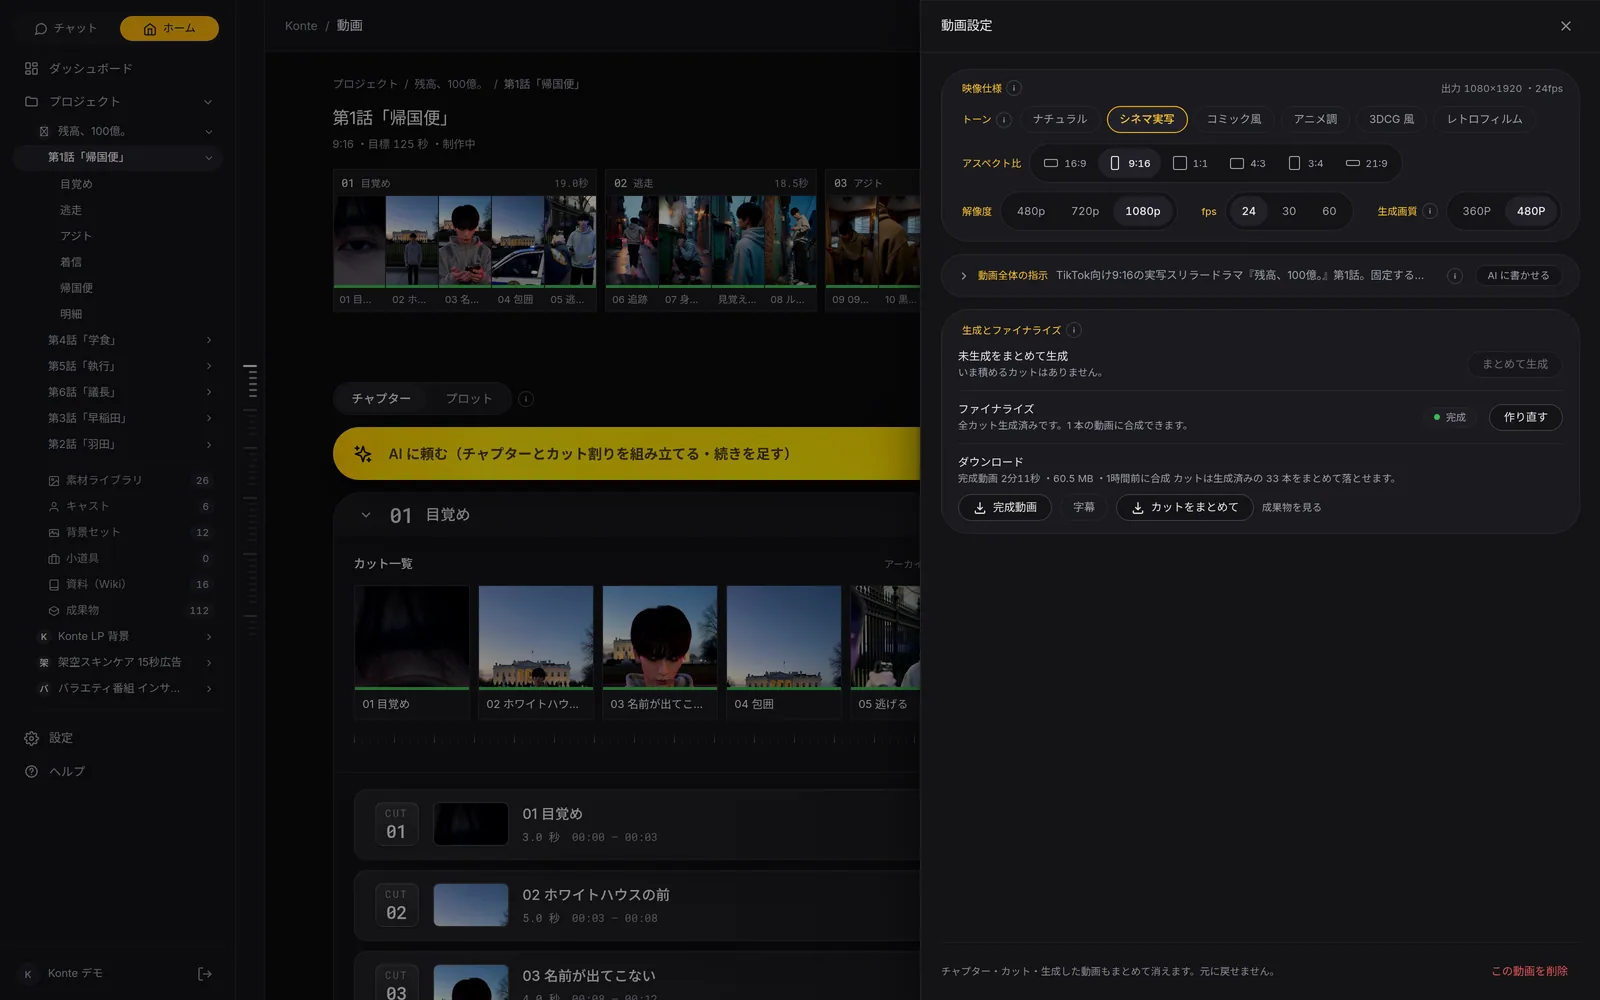Viewport: 1600px width, 1000px height.
Task: Select the 3DCG 風 tone
Action: tap(1391, 119)
